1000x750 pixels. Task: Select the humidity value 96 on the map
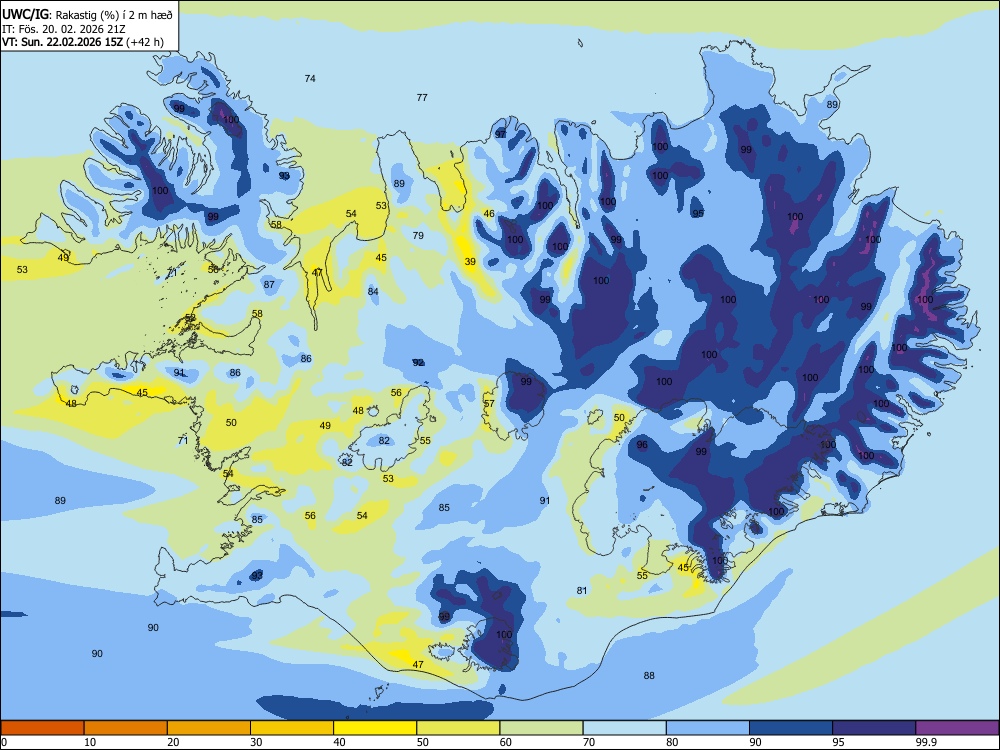[x=642, y=445]
